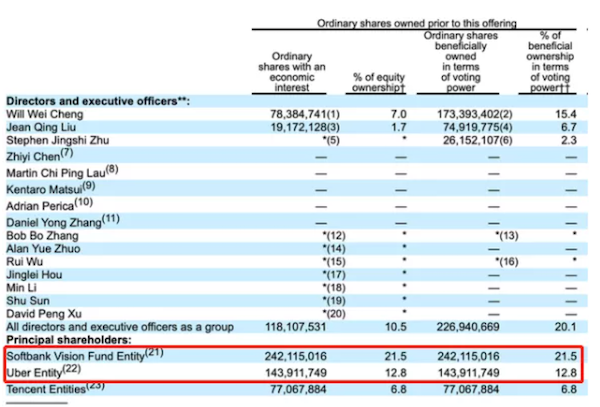Select the name Kentaro Matsui(9)

[x=51, y=188]
